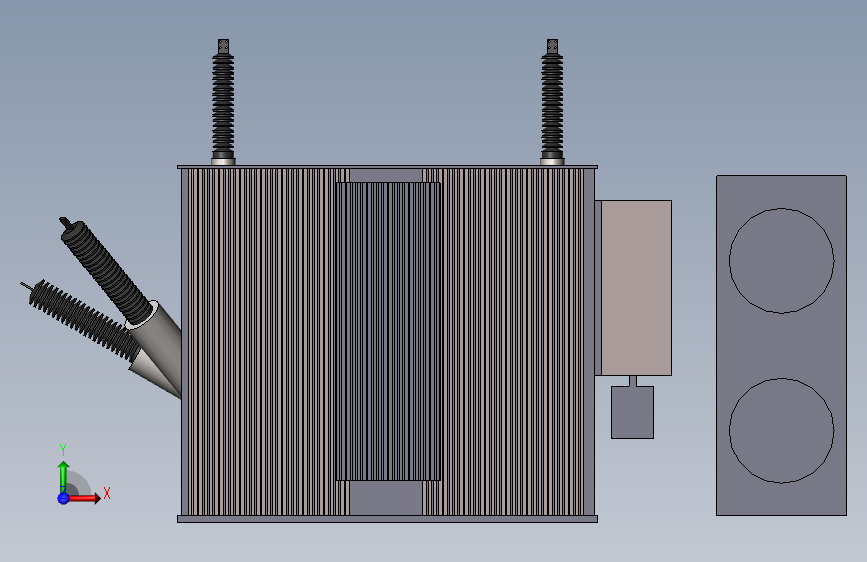Viewport: 867px width, 562px height.
Task: Select the top-left vertical bushing insulator
Action: (223, 102)
